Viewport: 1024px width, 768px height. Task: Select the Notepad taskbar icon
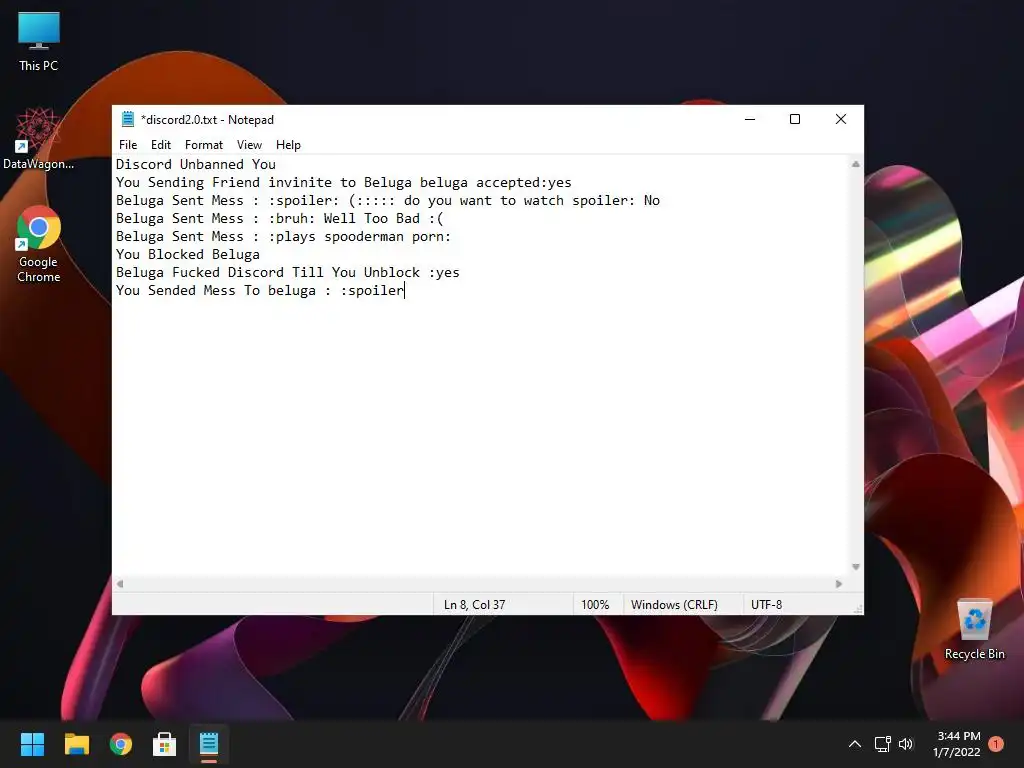tap(208, 744)
